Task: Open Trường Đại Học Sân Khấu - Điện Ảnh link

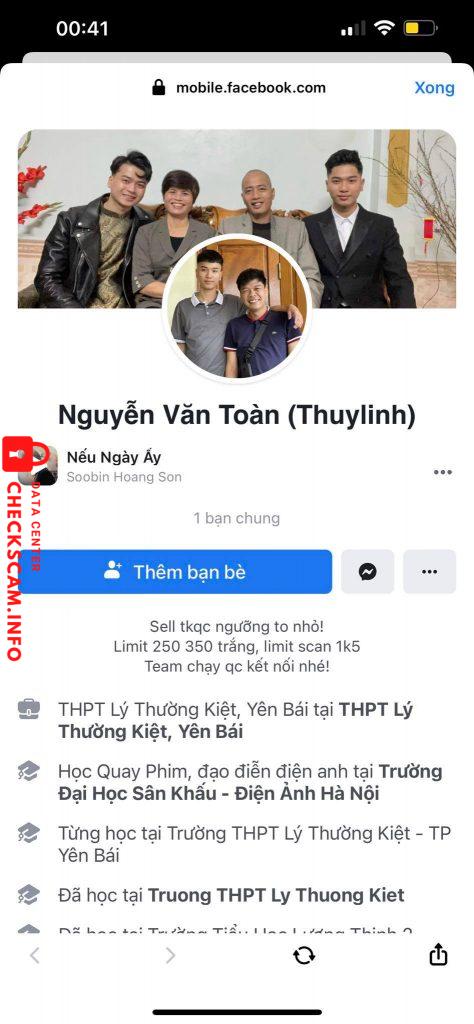Action: pos(250,782)
